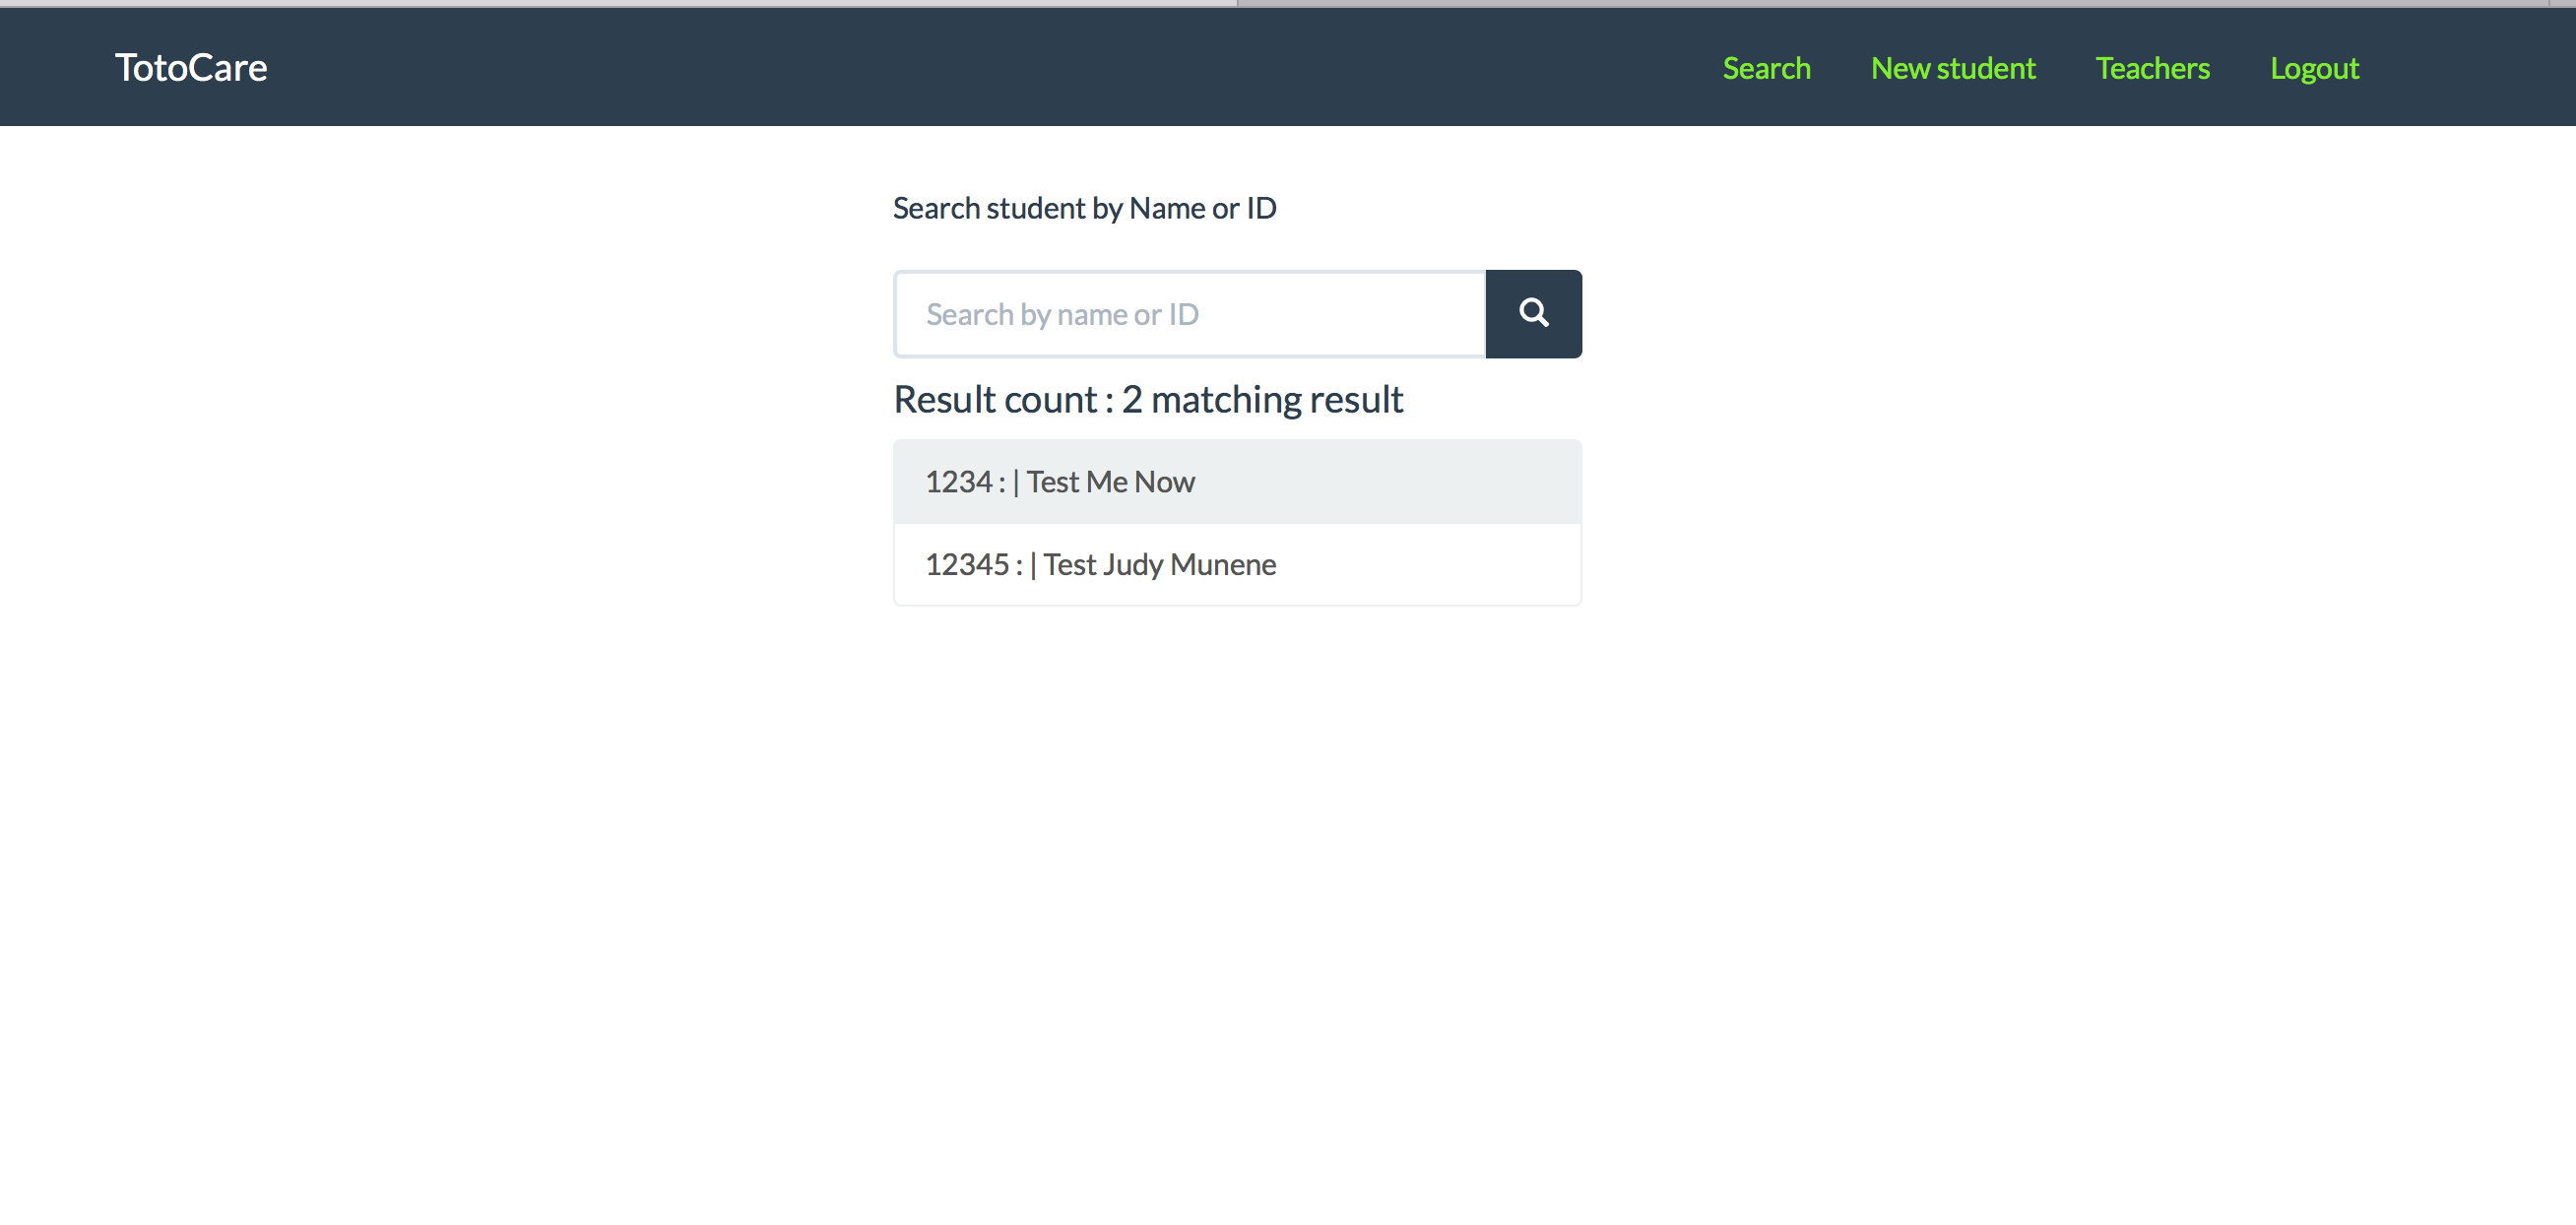Click the name text Test Judy Munene

[1159, 565]
